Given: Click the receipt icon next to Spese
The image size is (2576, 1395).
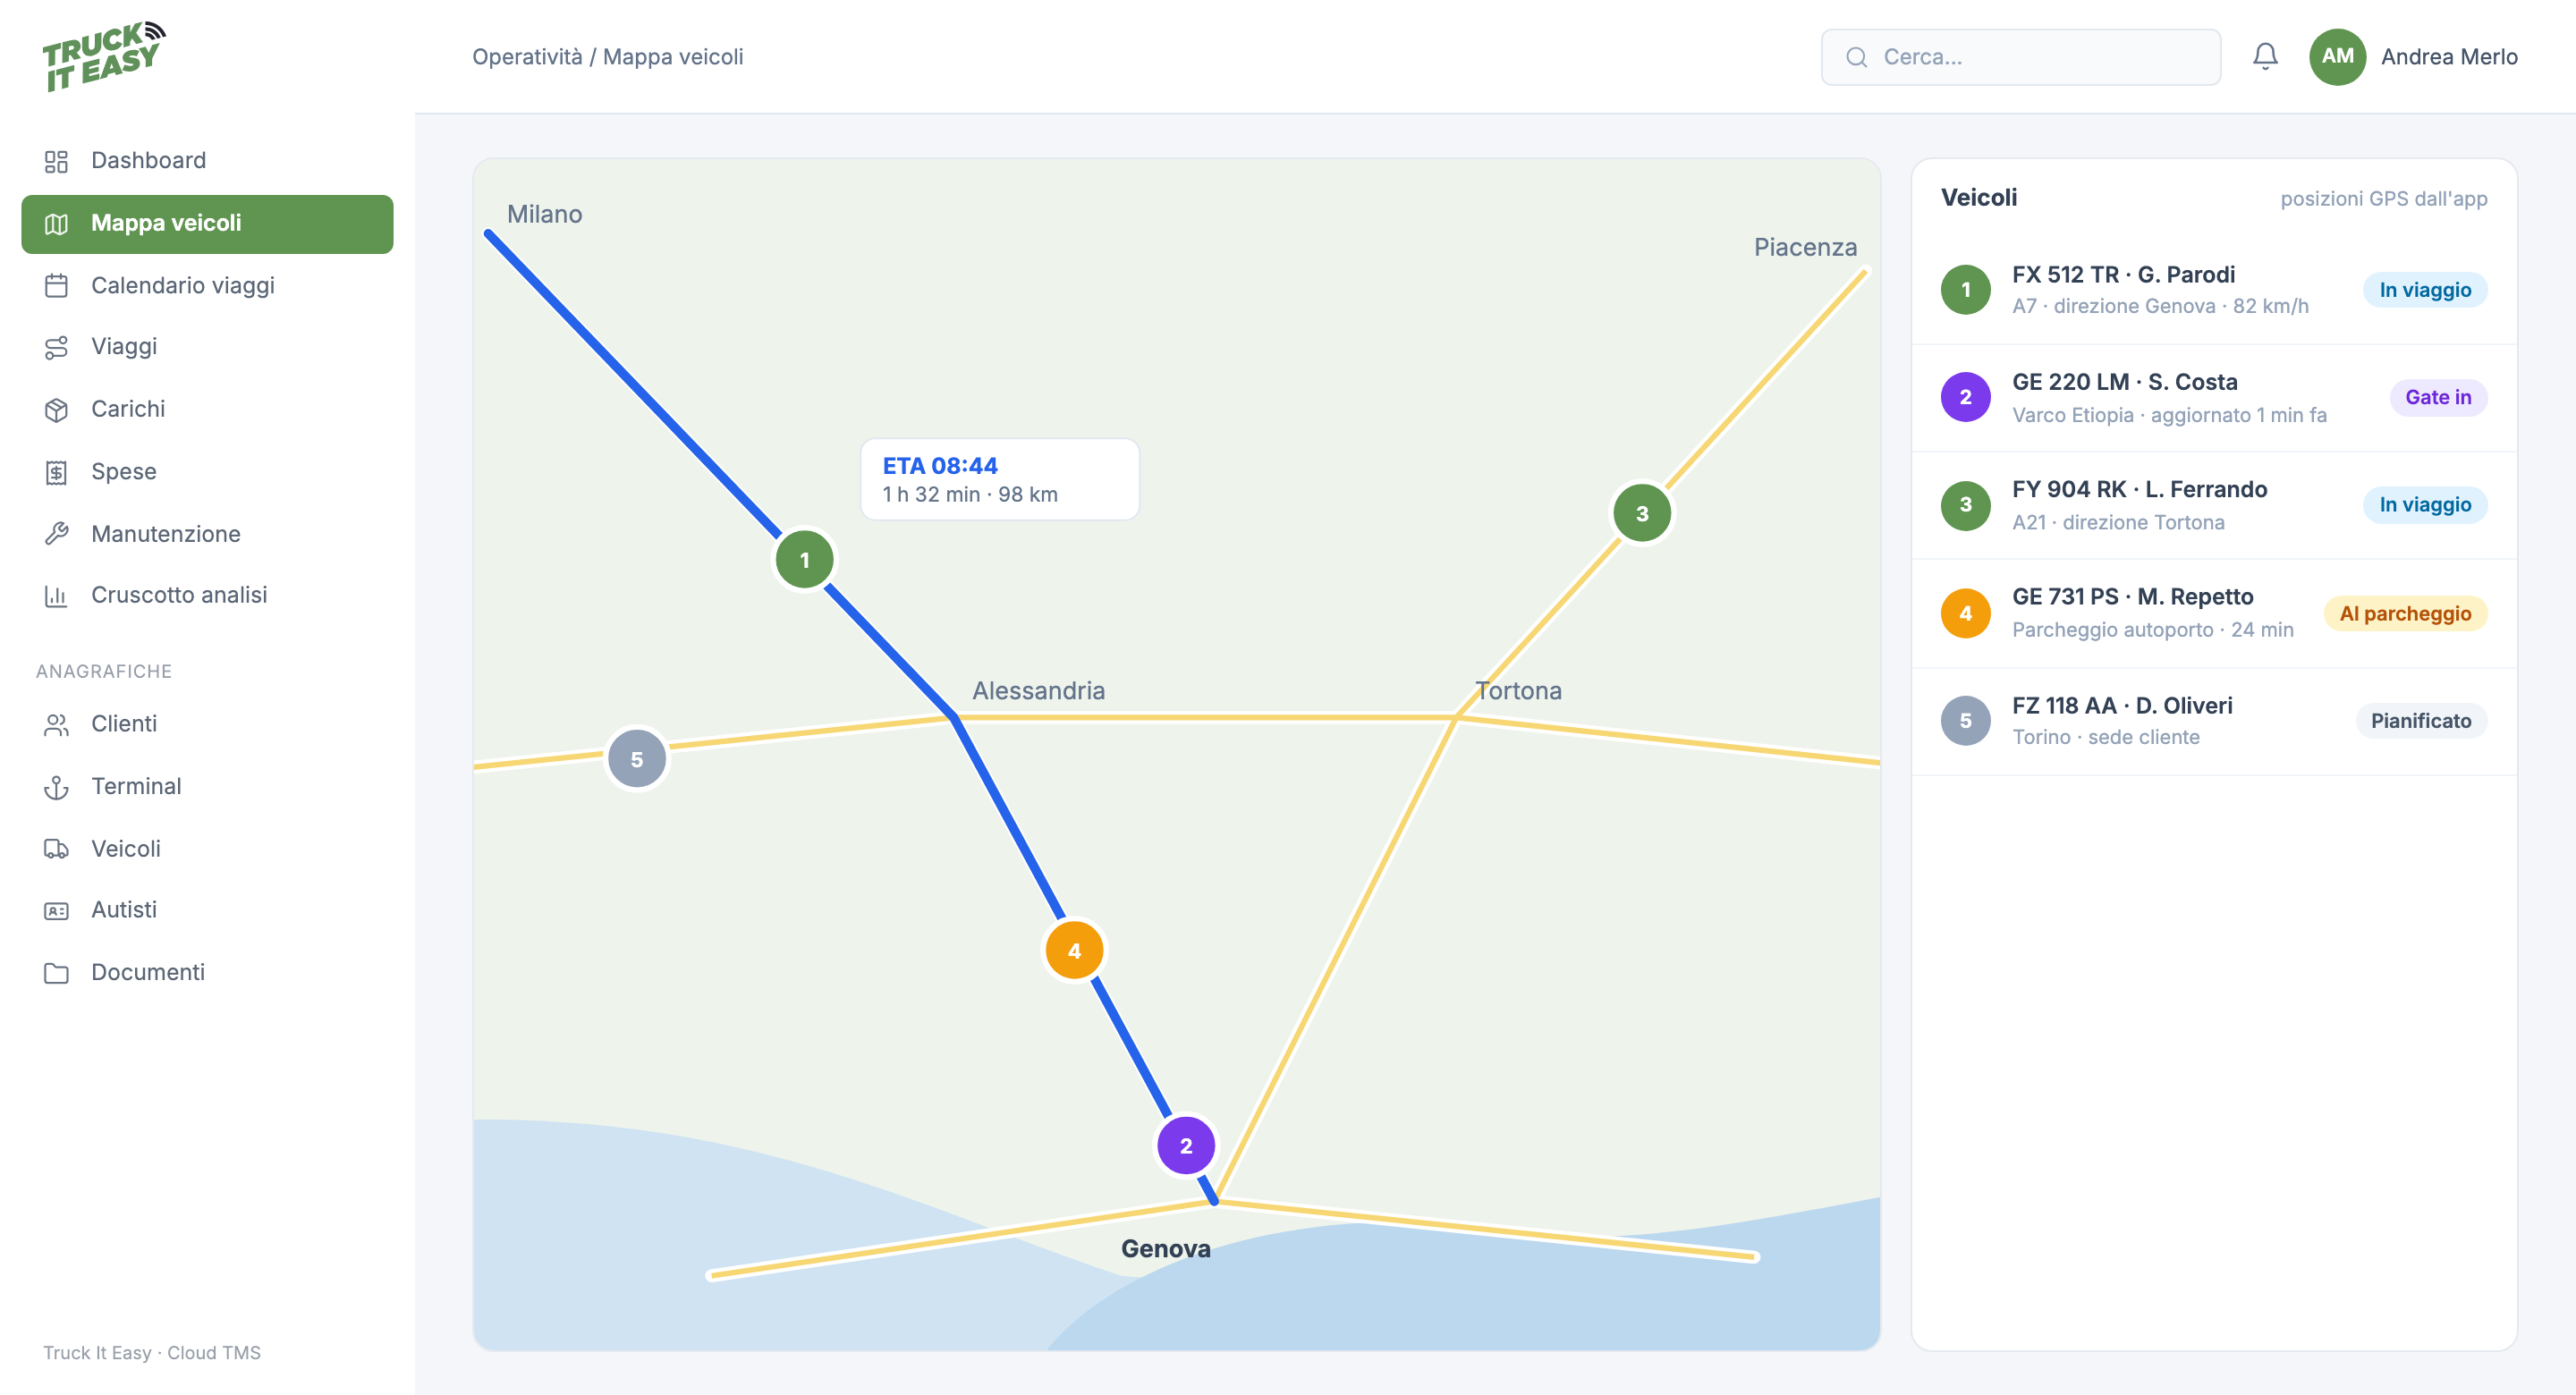Looking at the screenshot, I should point(56,472).
